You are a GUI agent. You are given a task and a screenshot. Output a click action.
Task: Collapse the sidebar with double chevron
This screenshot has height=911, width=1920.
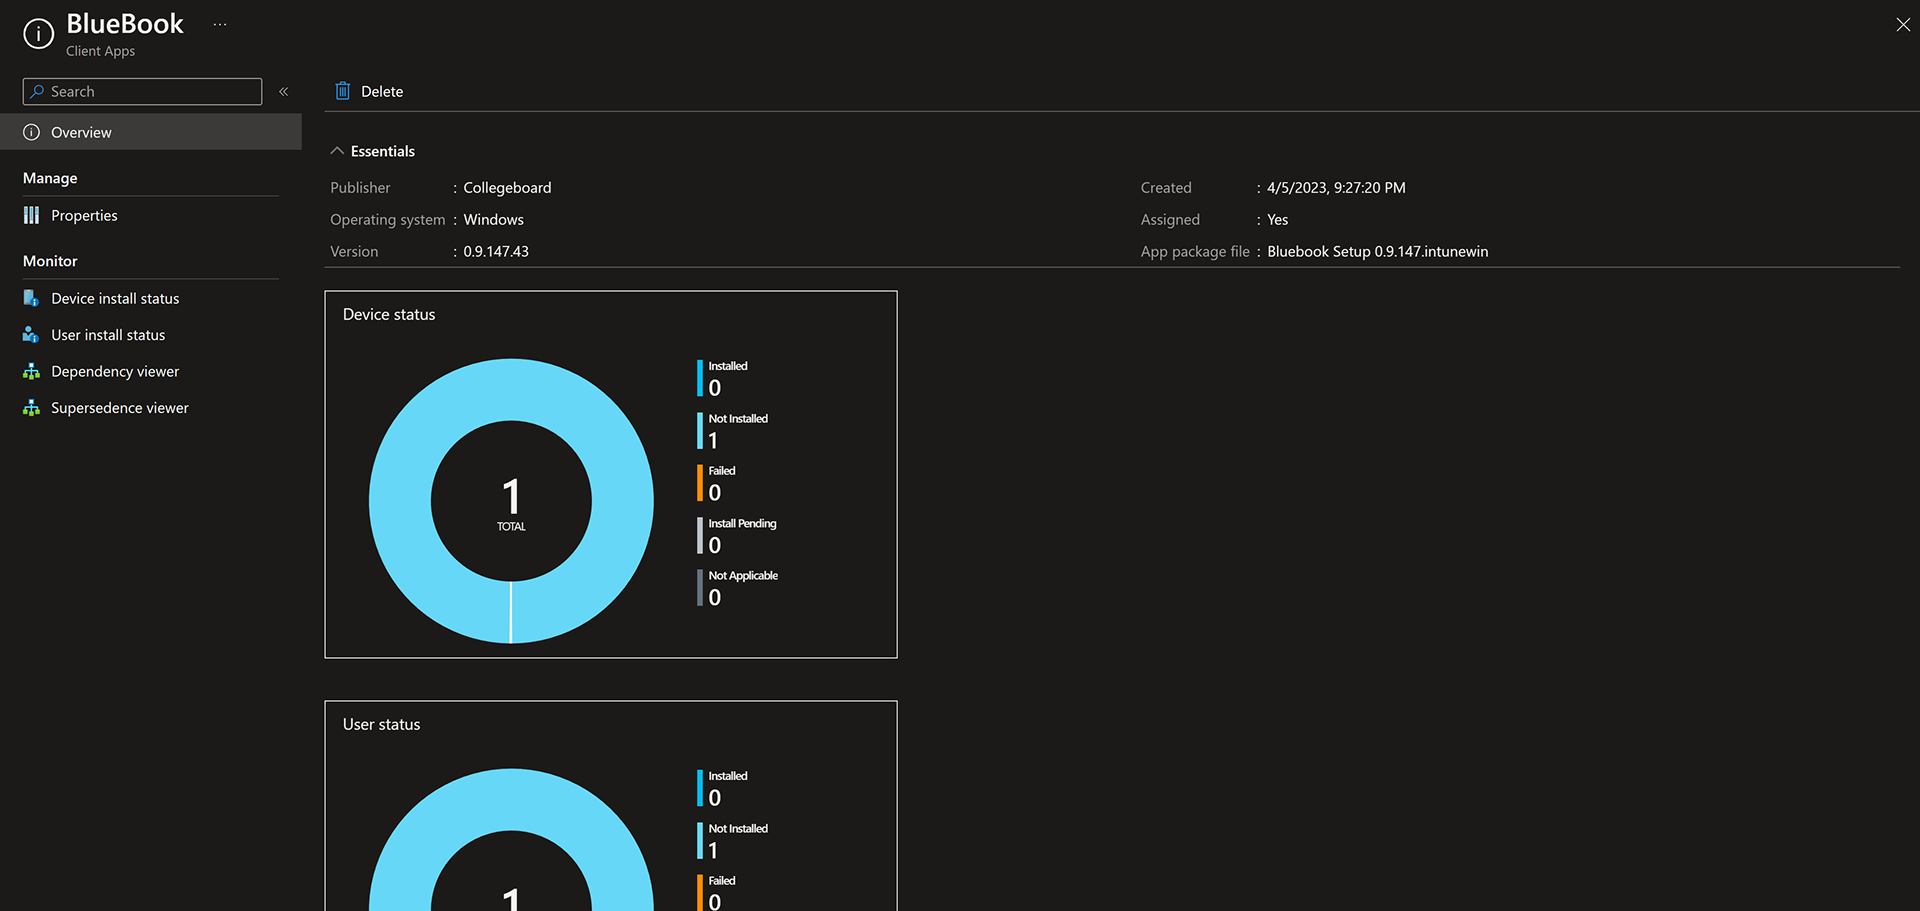click(284, 91)
